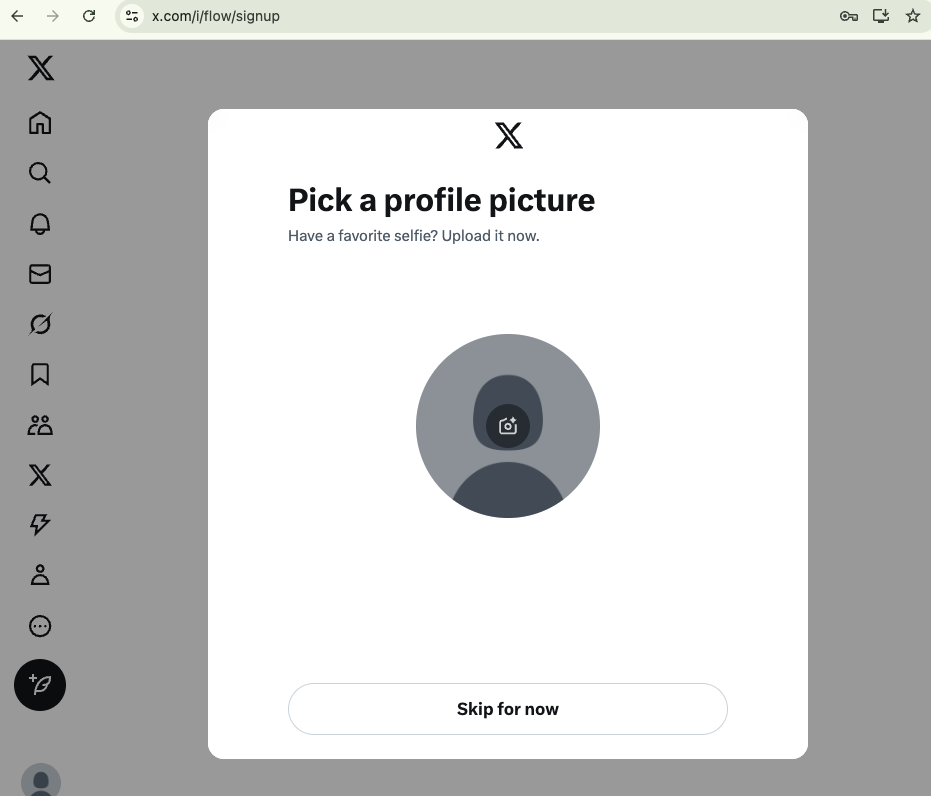Bookmark this page with star icon
931x796 pixels.
913,16
